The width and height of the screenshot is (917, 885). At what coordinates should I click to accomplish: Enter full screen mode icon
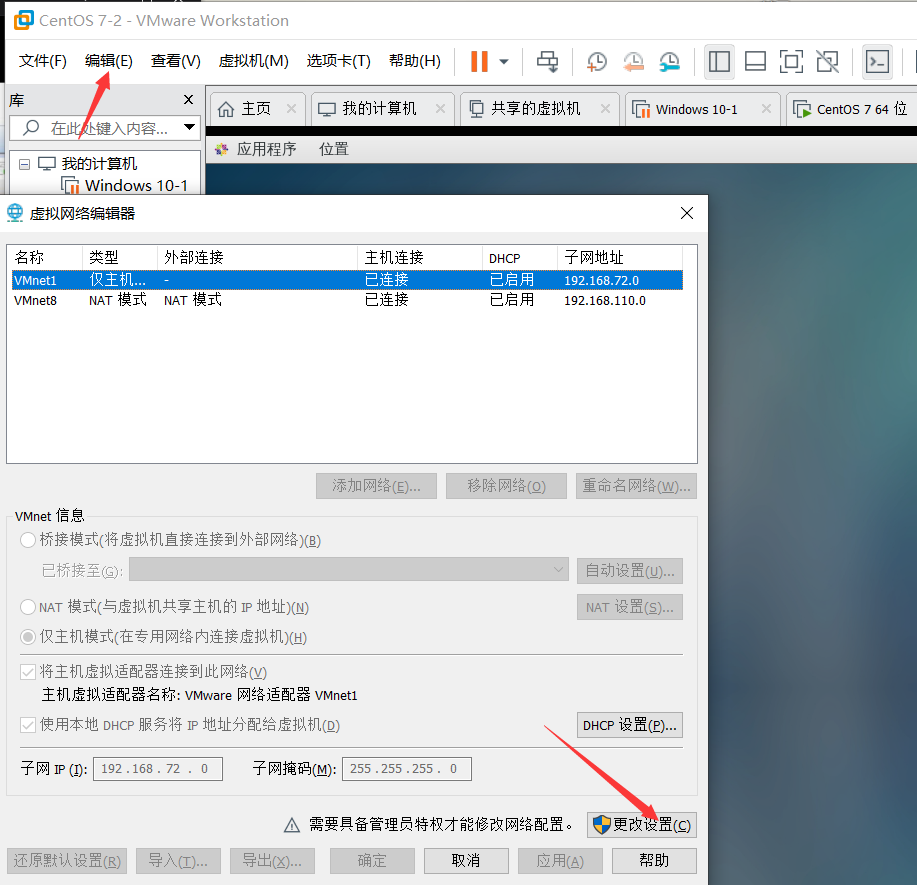pos(791,61)
